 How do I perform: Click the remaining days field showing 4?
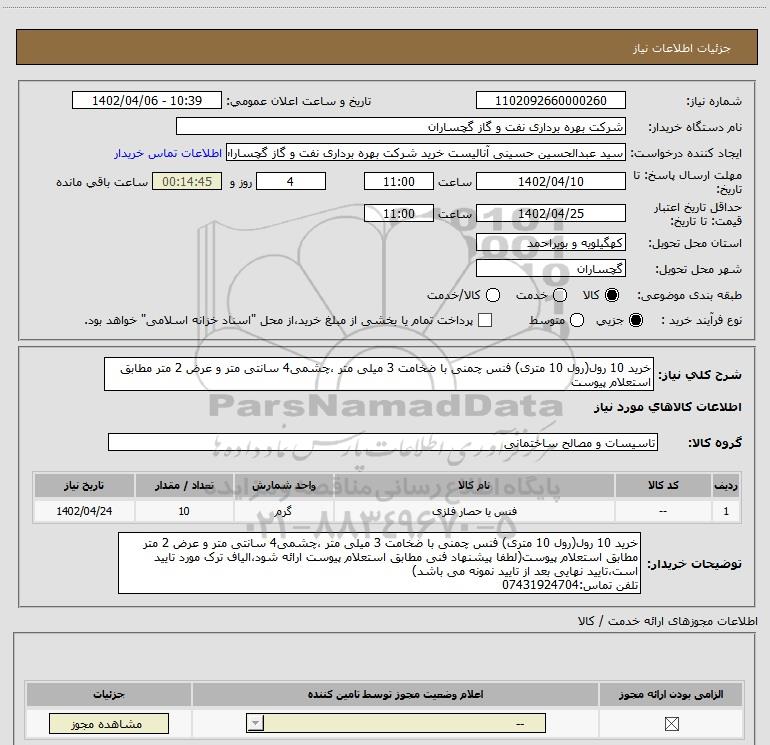(291, 181)
